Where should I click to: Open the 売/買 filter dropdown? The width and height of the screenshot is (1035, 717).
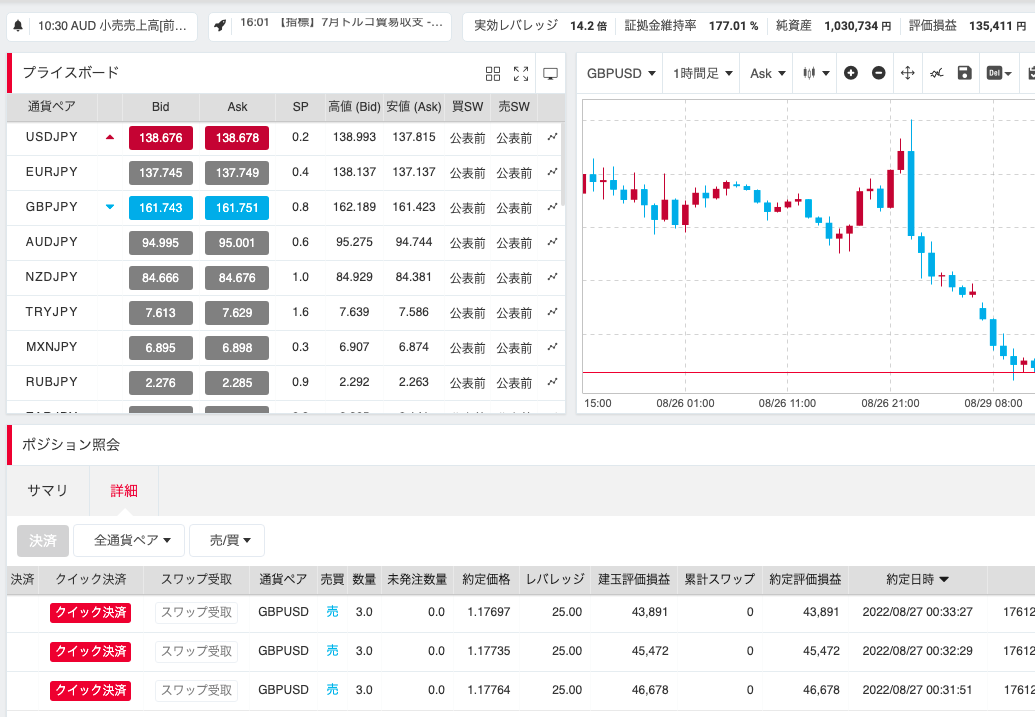[226, 540]
